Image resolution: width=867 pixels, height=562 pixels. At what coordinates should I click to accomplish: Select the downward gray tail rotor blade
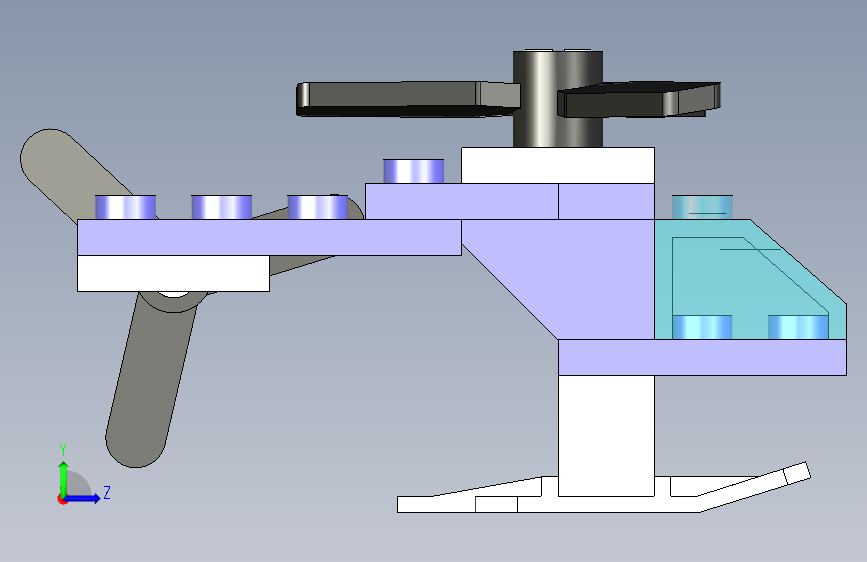(x=149, y=382)
